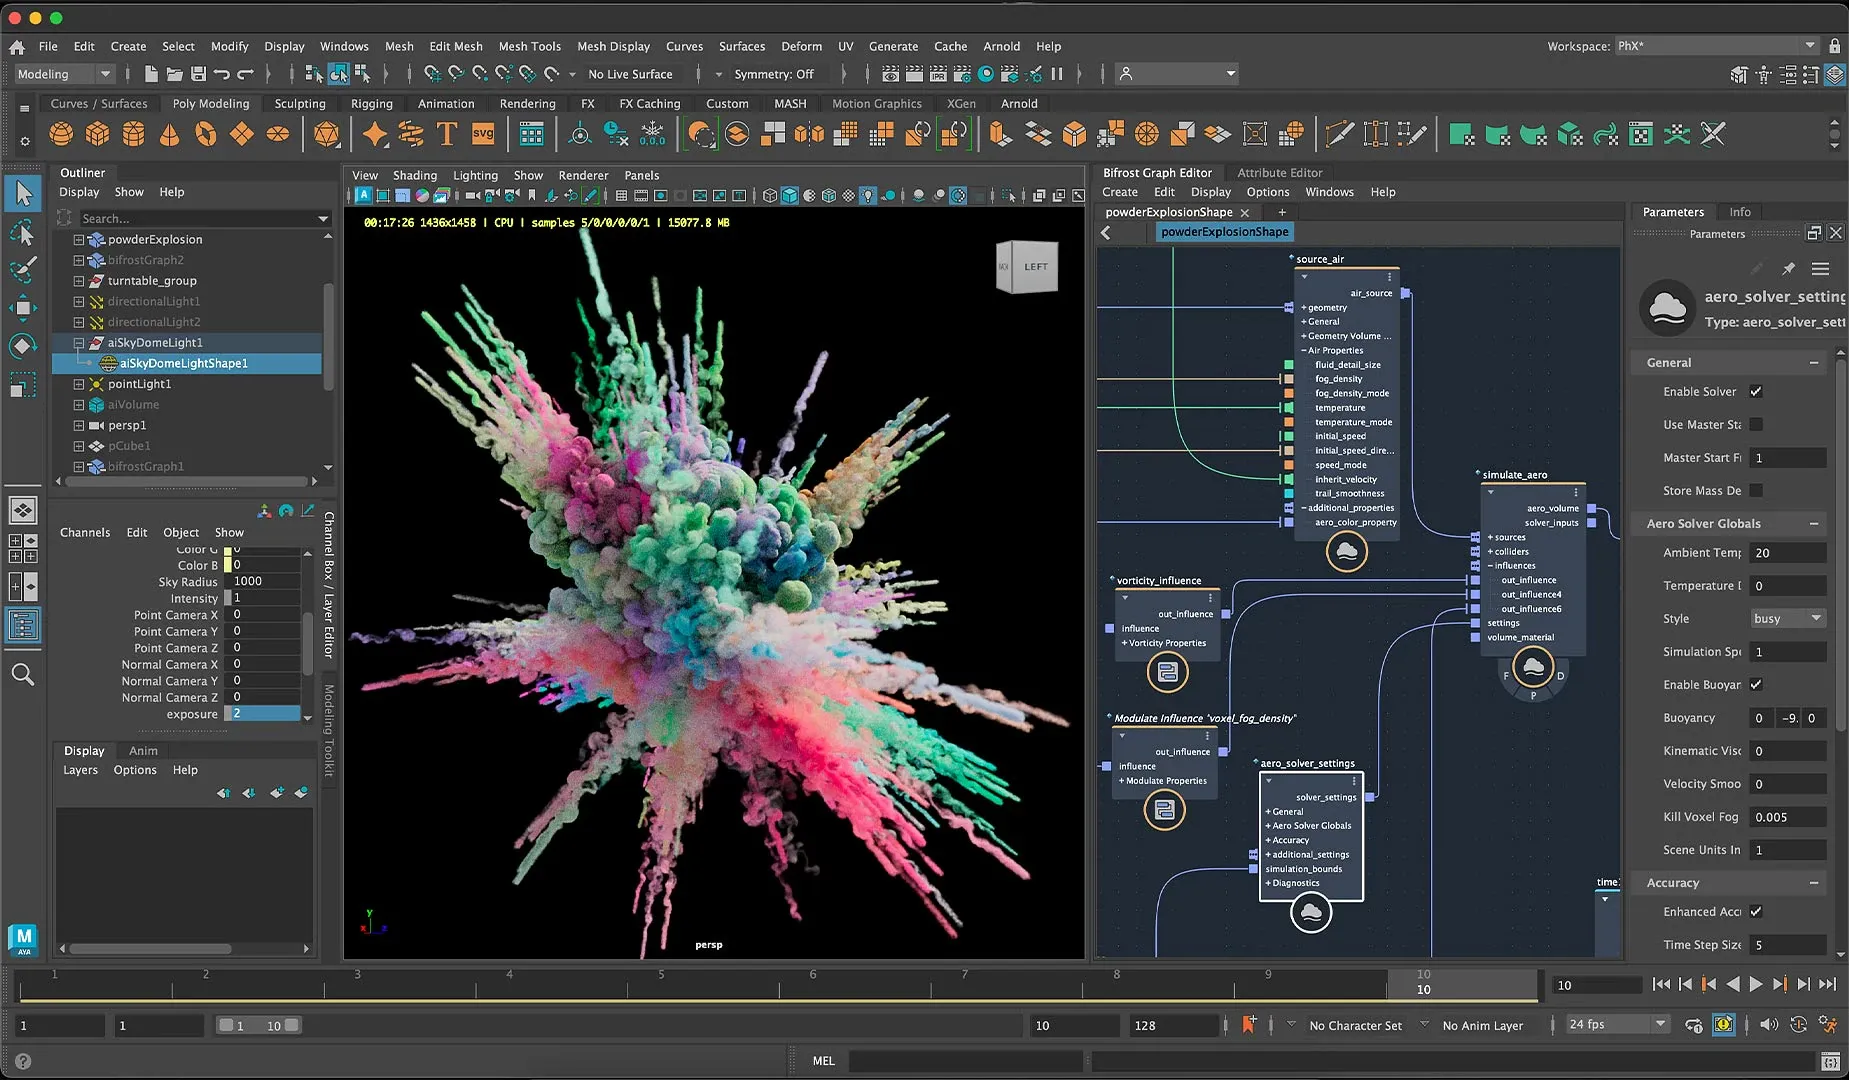The width and height of the screenshot is (1849, 1080).
Task: Create a polygon cube from the shelf
Action: click(97, 133)
